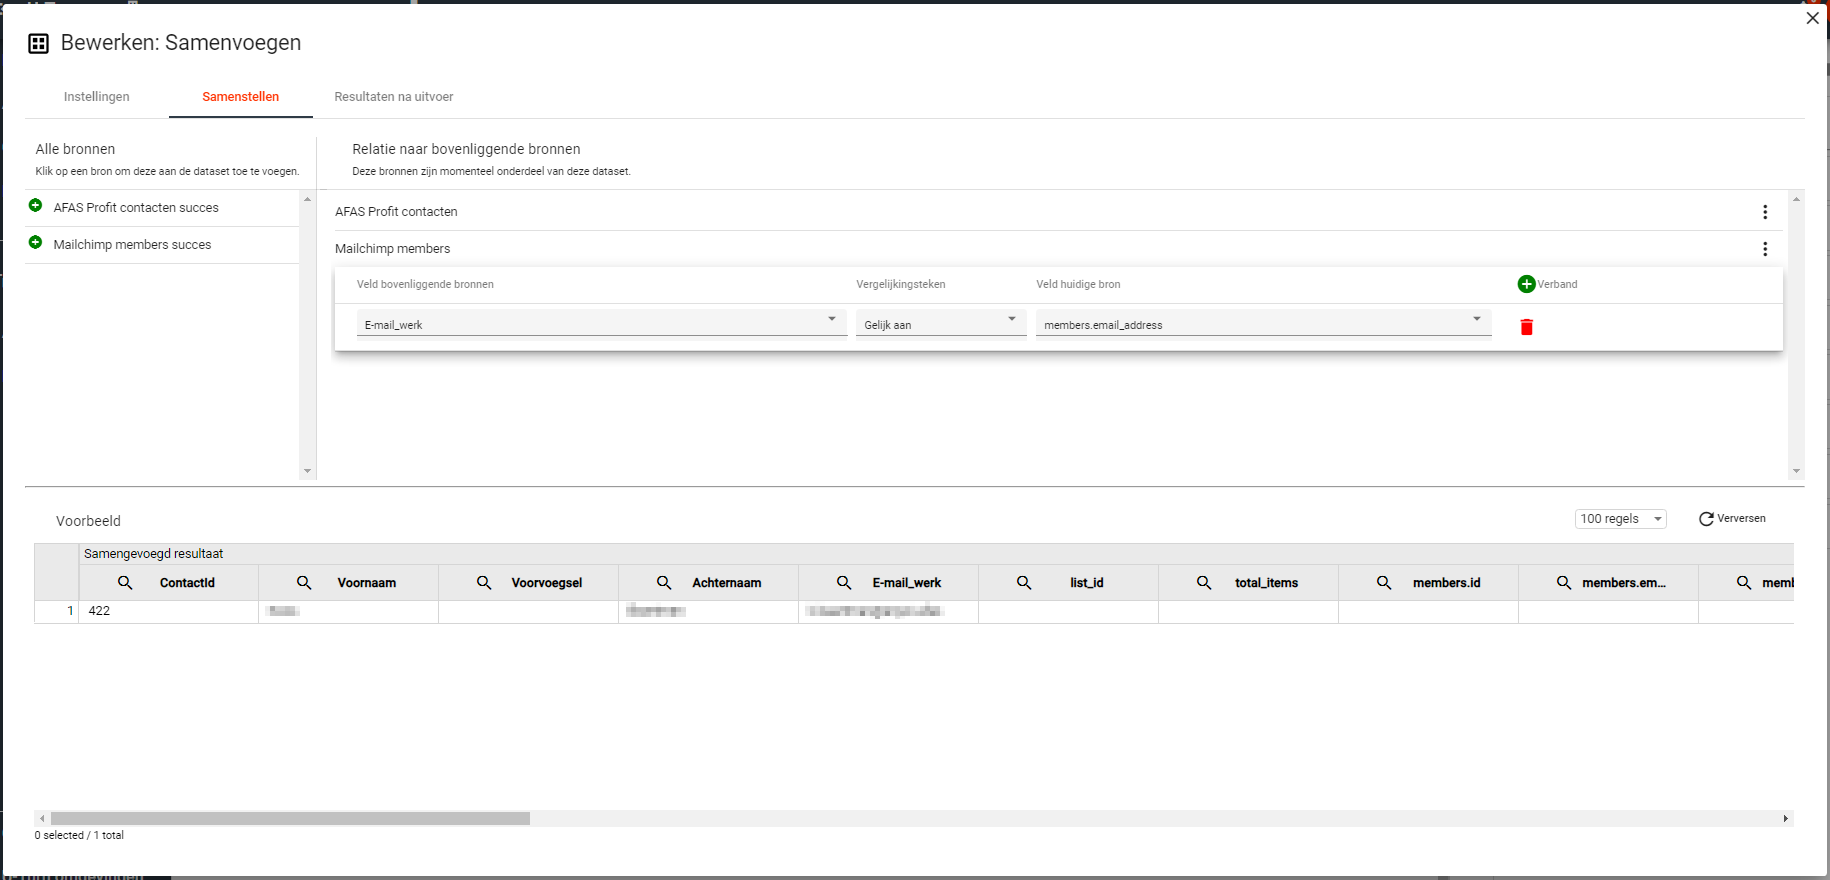Screen dimensions: 1830x880
Task: Open three-dot menu for AFAS Profit contacten
Action: 1764,212
